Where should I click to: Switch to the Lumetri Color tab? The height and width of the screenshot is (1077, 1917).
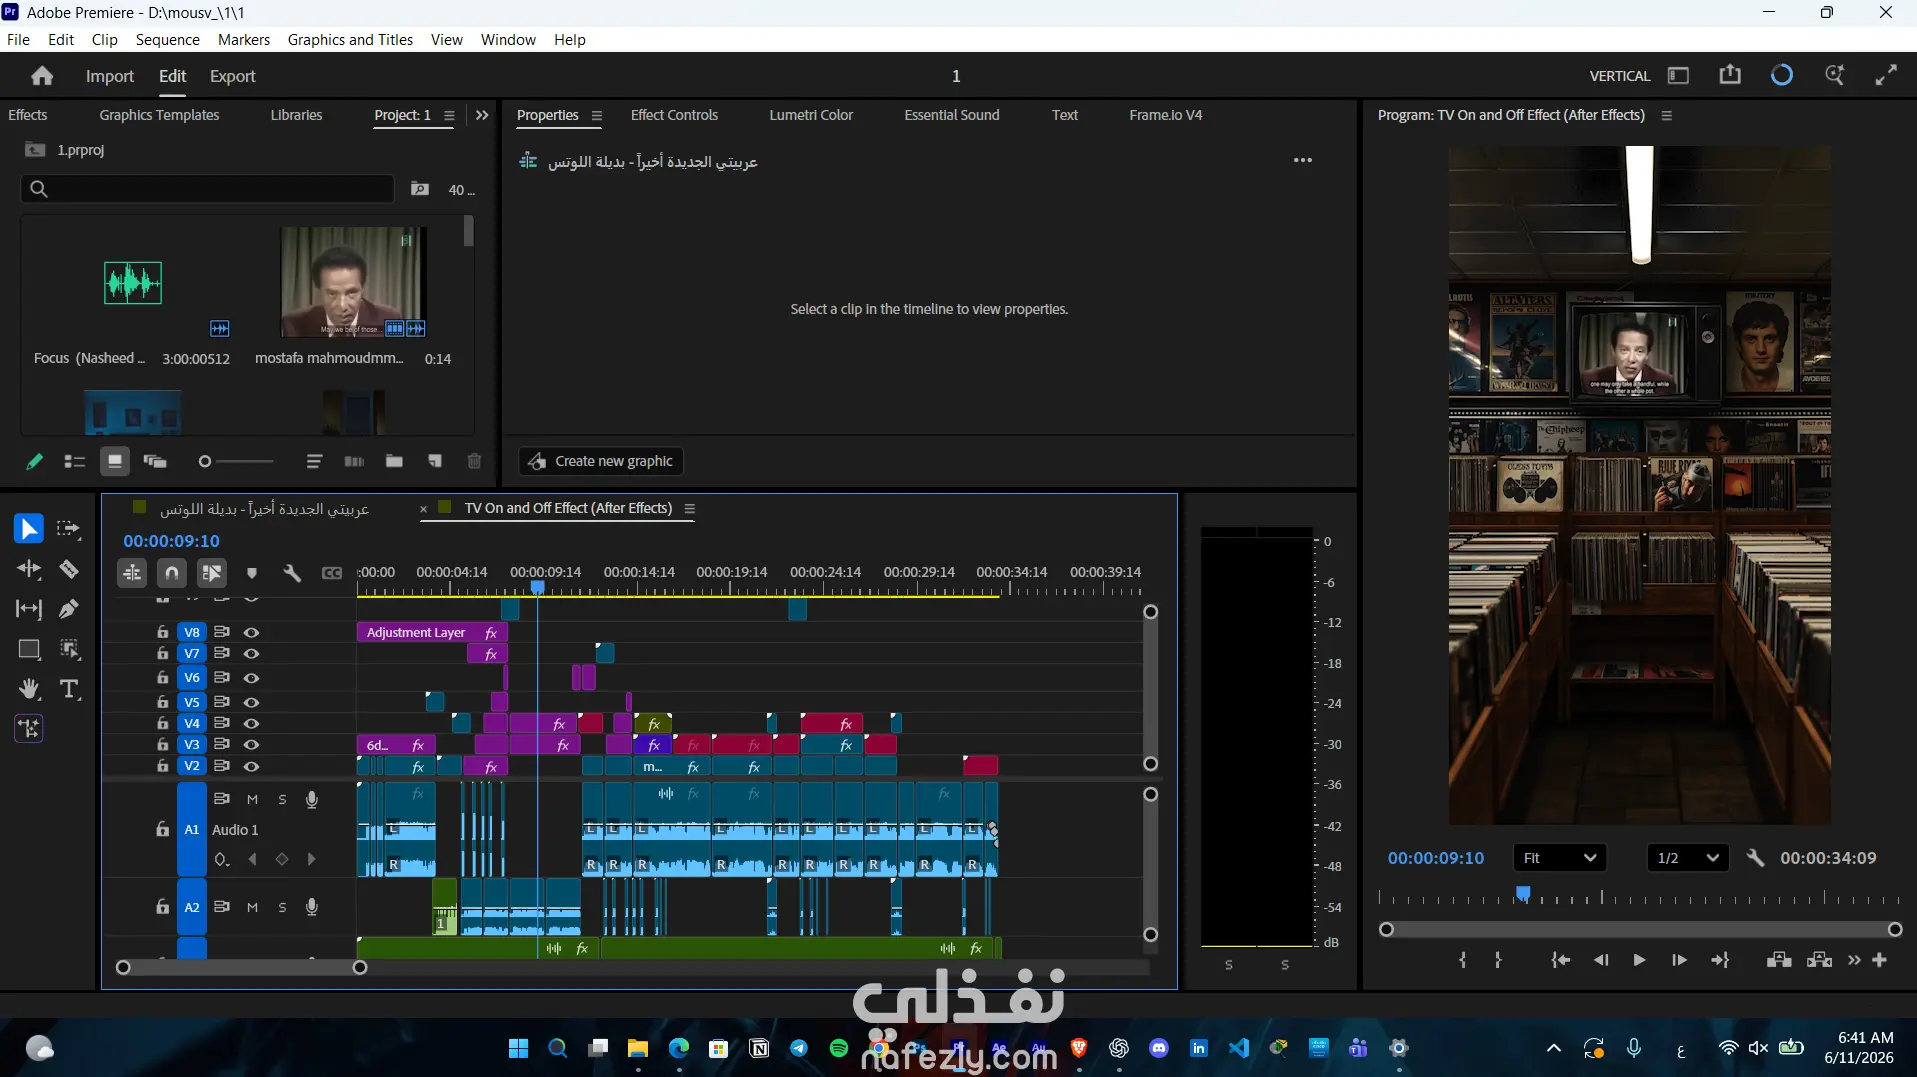pos(811,115)
